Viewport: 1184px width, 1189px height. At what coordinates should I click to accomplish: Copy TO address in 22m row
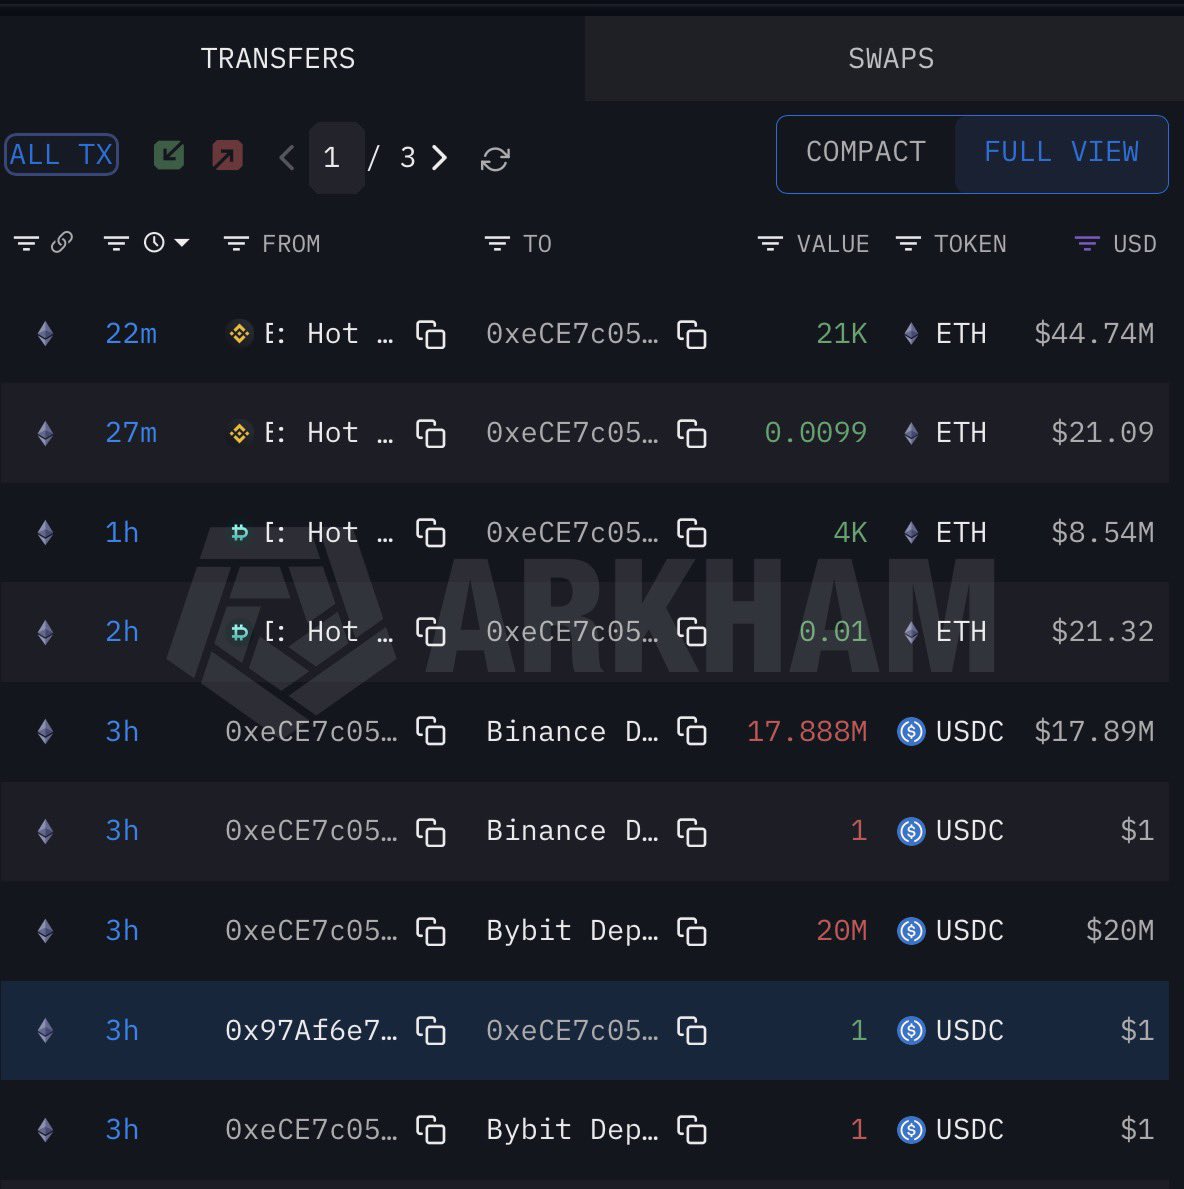[692, 334]
